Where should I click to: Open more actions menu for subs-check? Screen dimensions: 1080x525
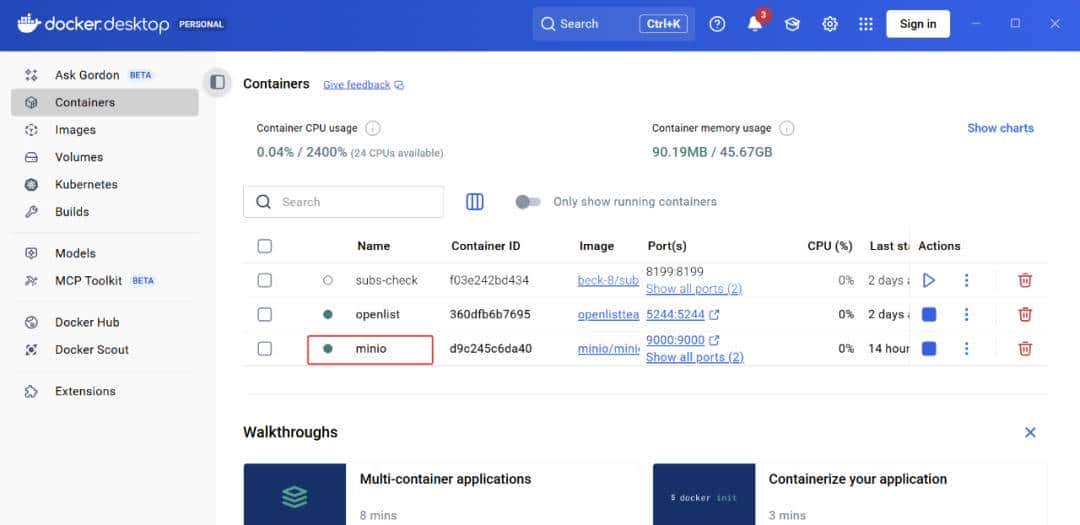966,281
